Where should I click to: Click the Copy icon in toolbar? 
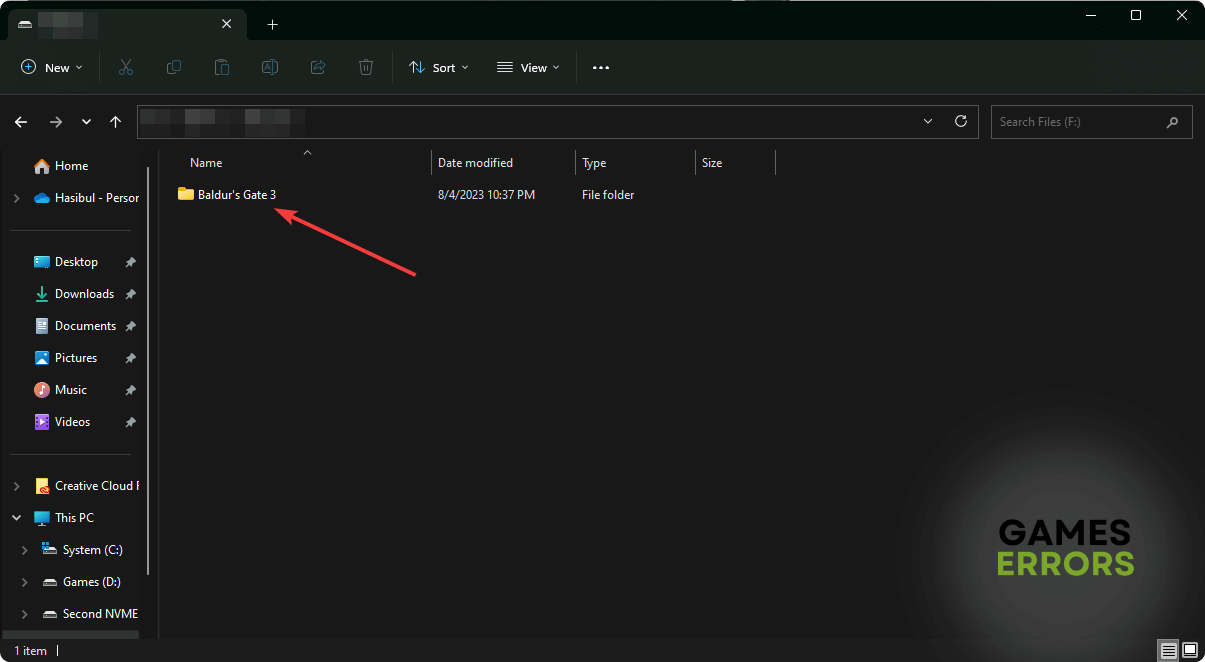pos(174,67)
